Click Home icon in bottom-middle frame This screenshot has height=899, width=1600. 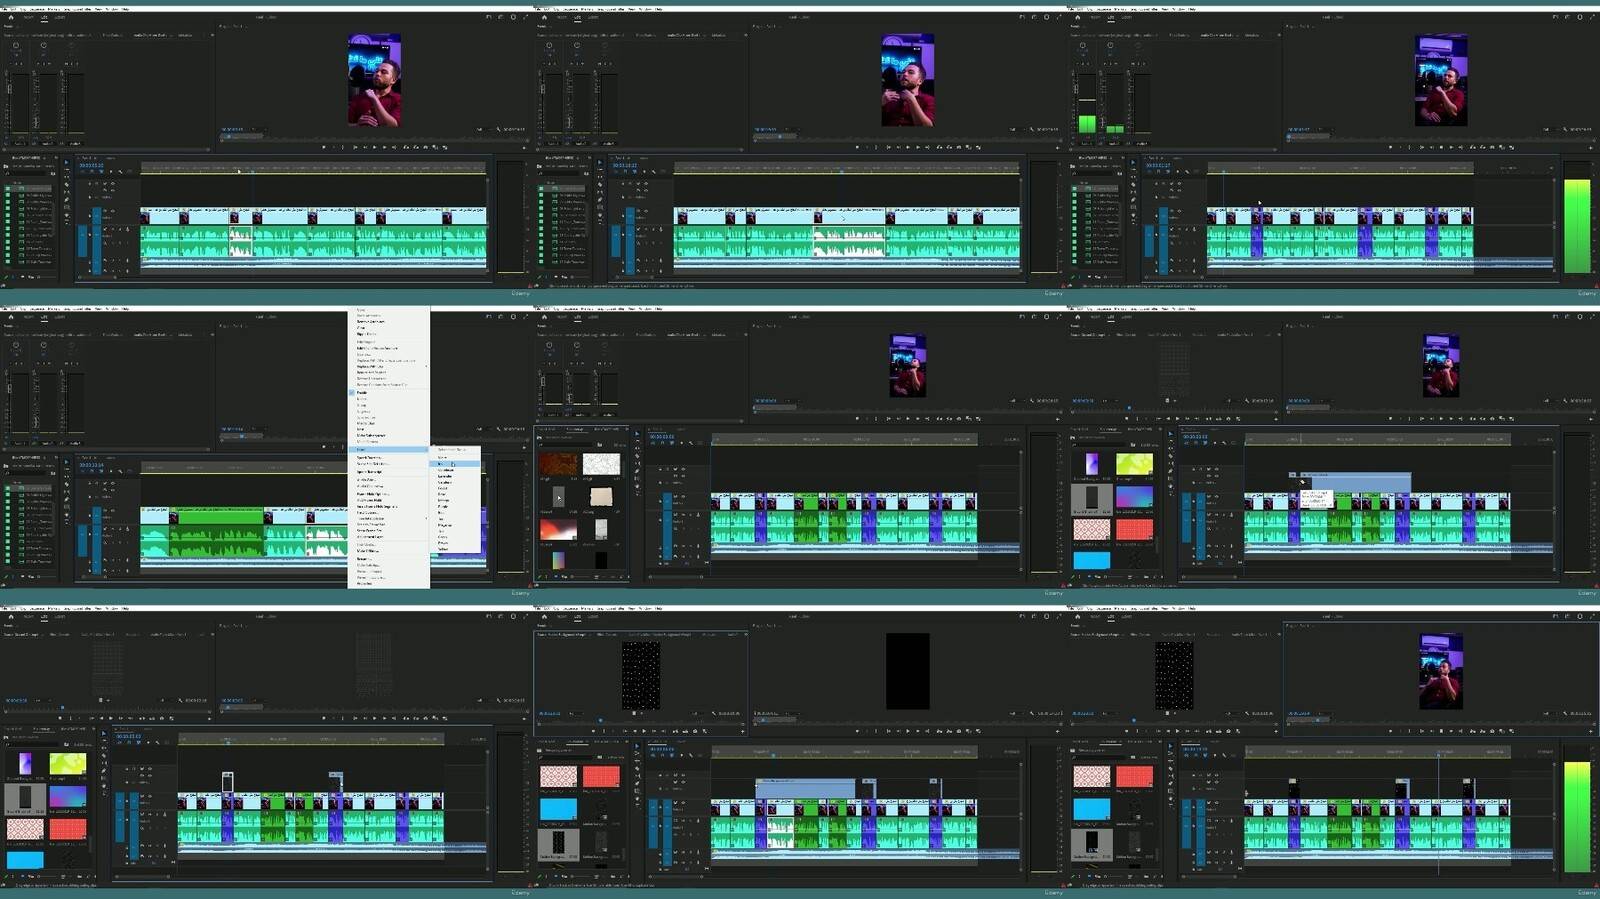pos(544,616)
